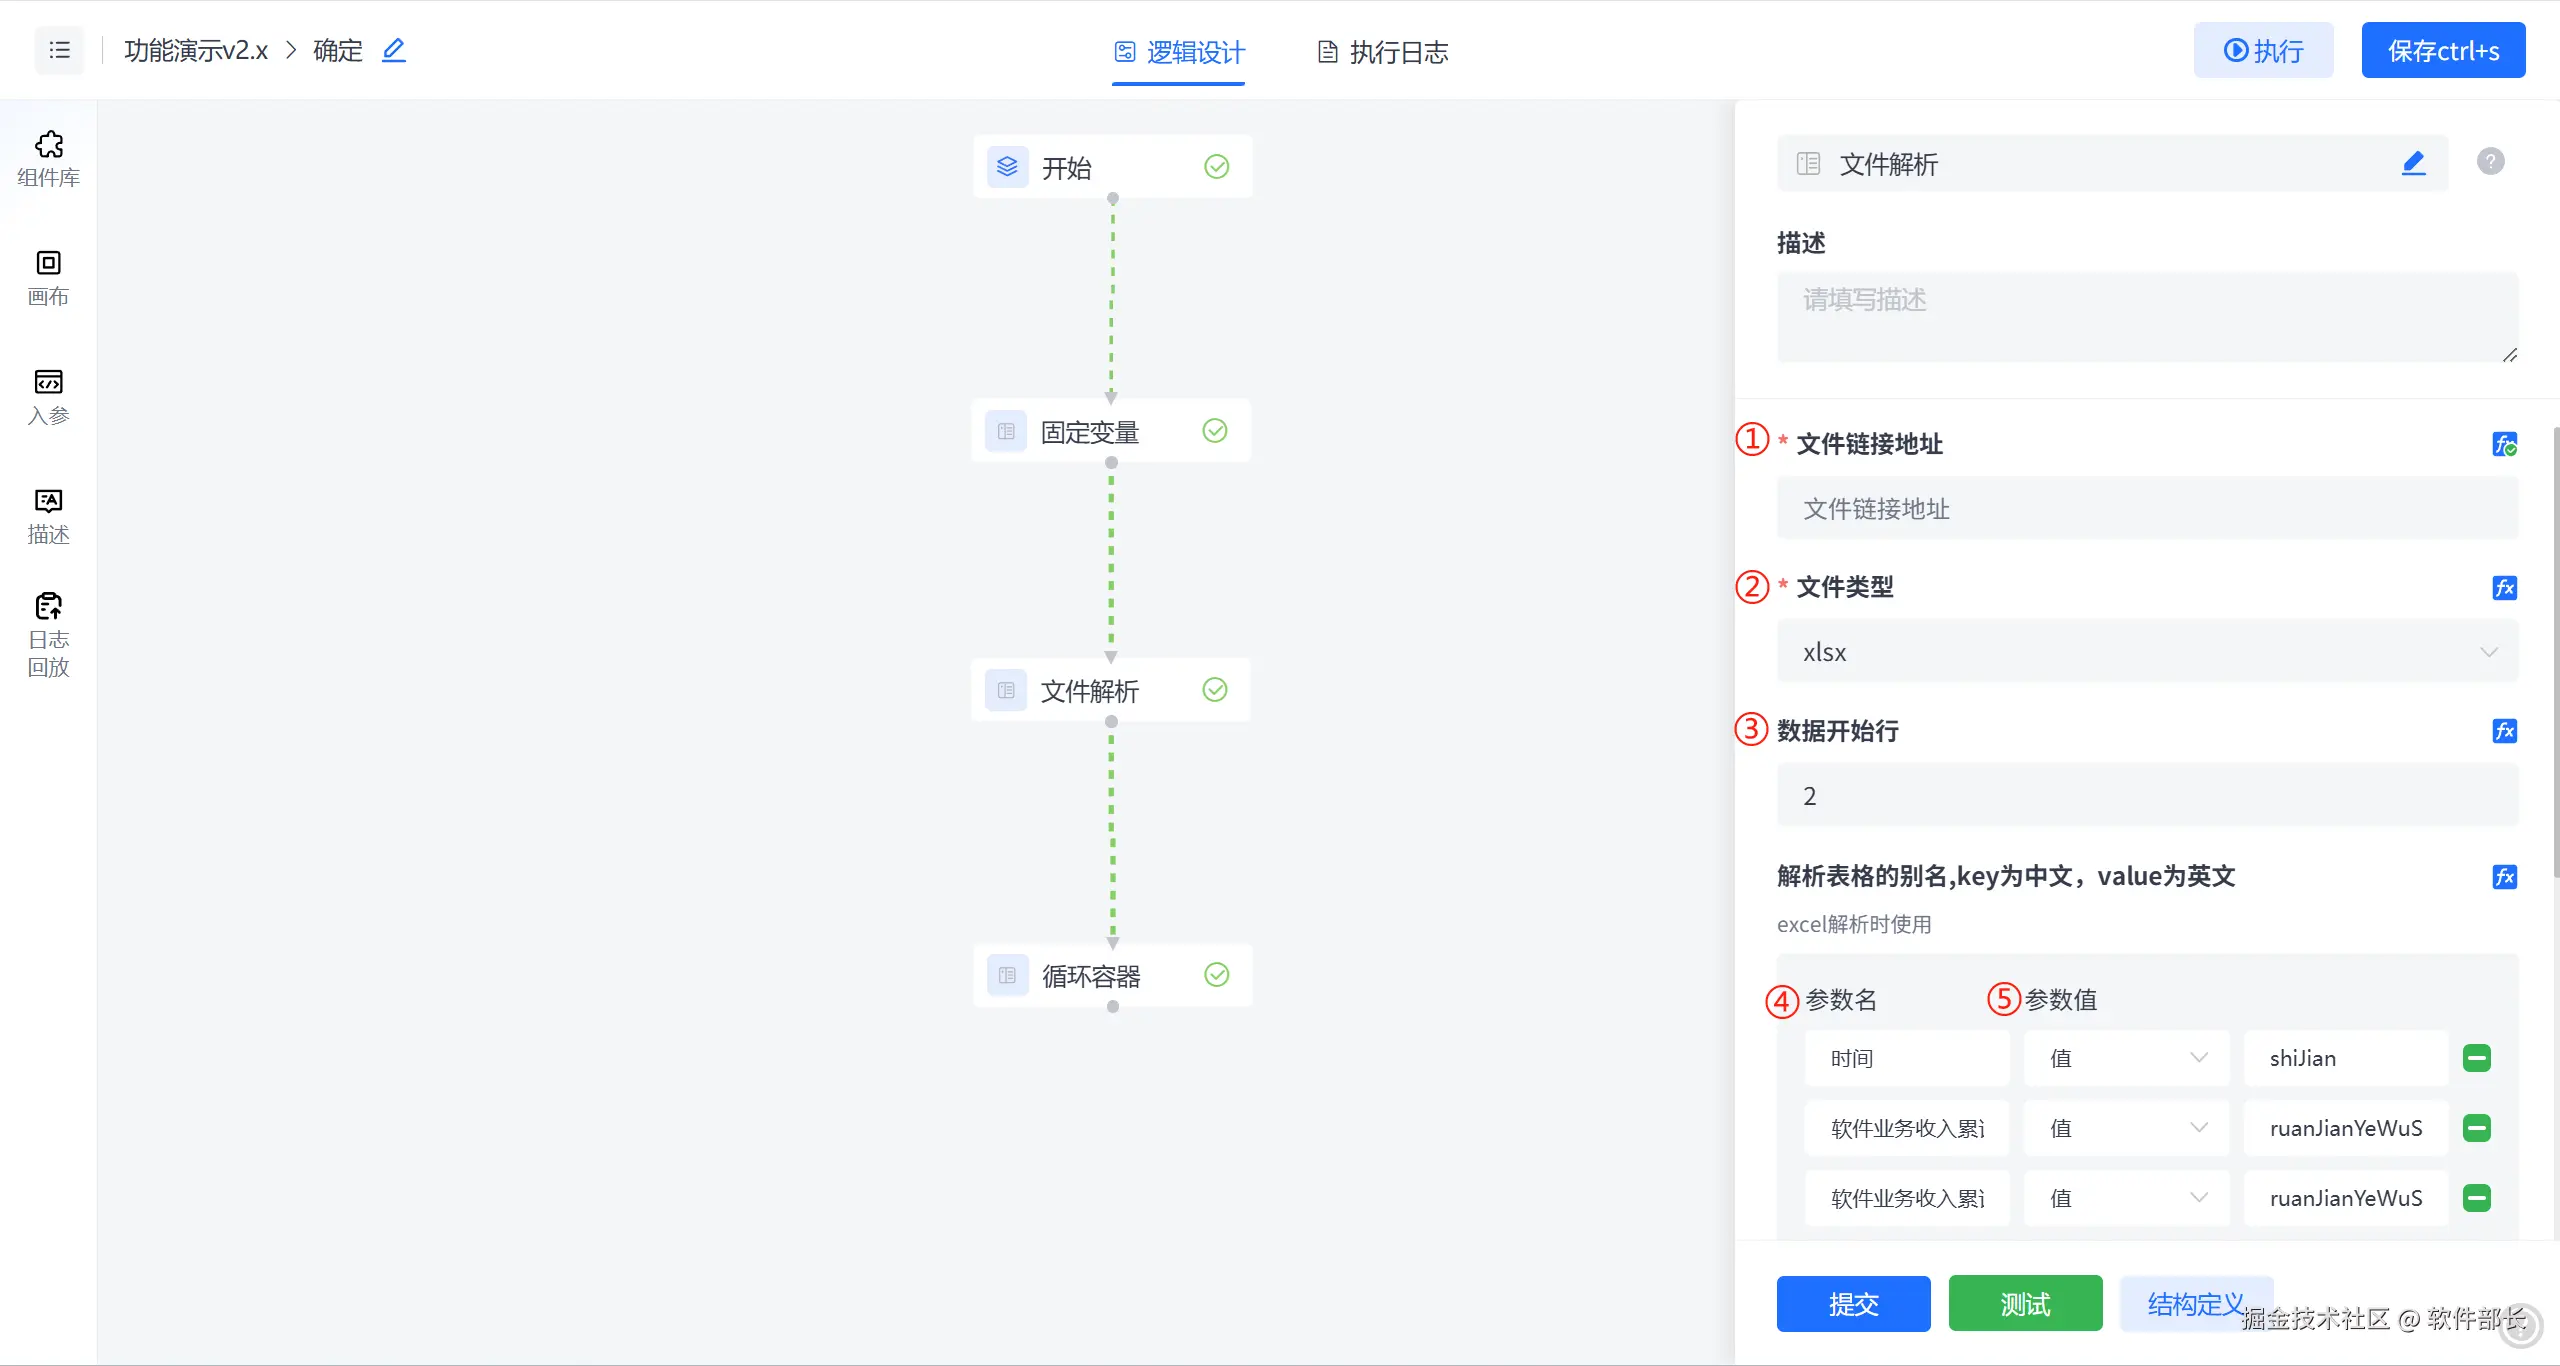Toggle fx expression for 文件链接地址
The image size is (2560, 1366).
point(2504,444)
